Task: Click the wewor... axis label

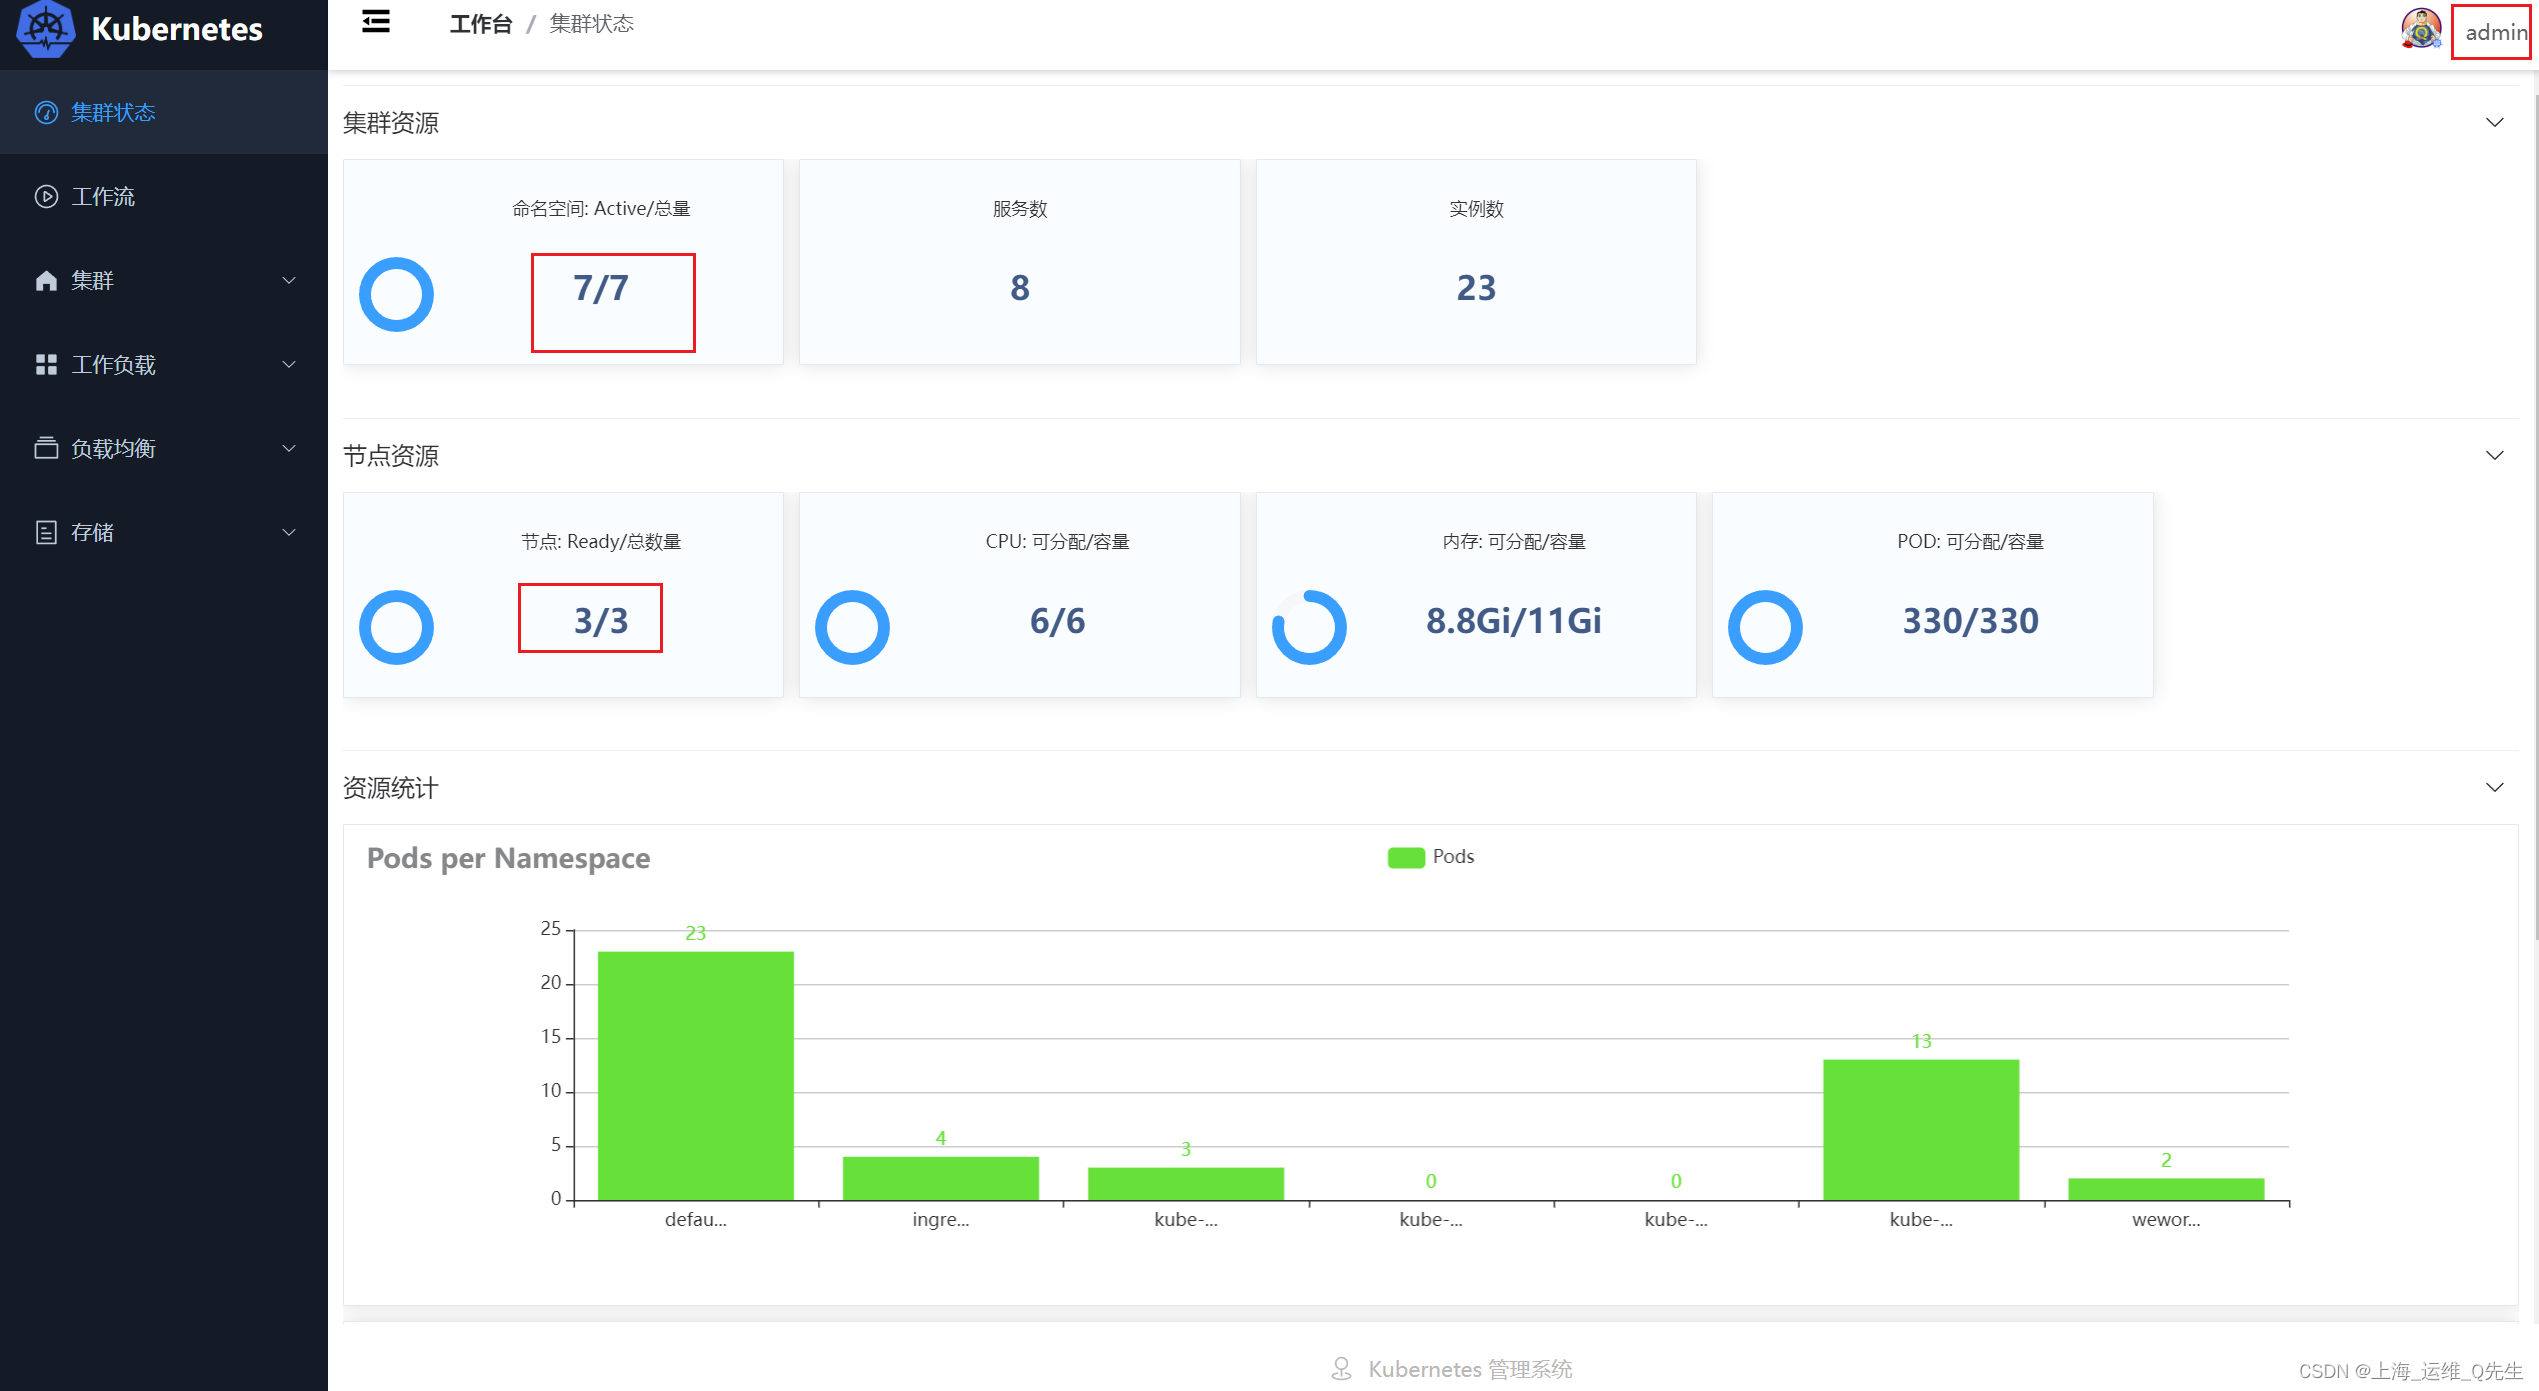Action: tap(2166, 1219)
